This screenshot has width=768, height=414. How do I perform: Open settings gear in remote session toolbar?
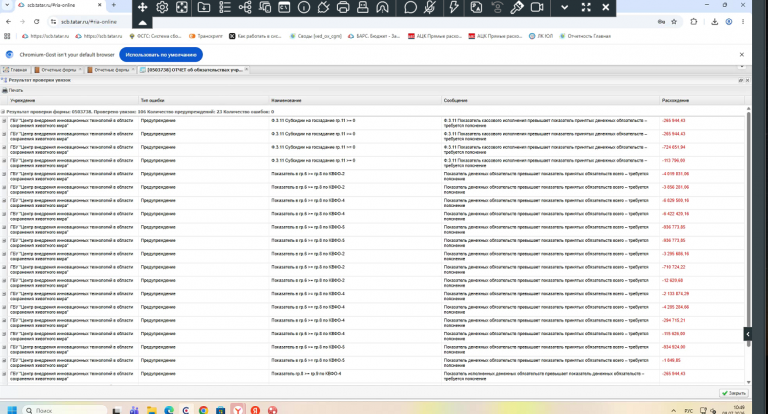click(162, 7)
